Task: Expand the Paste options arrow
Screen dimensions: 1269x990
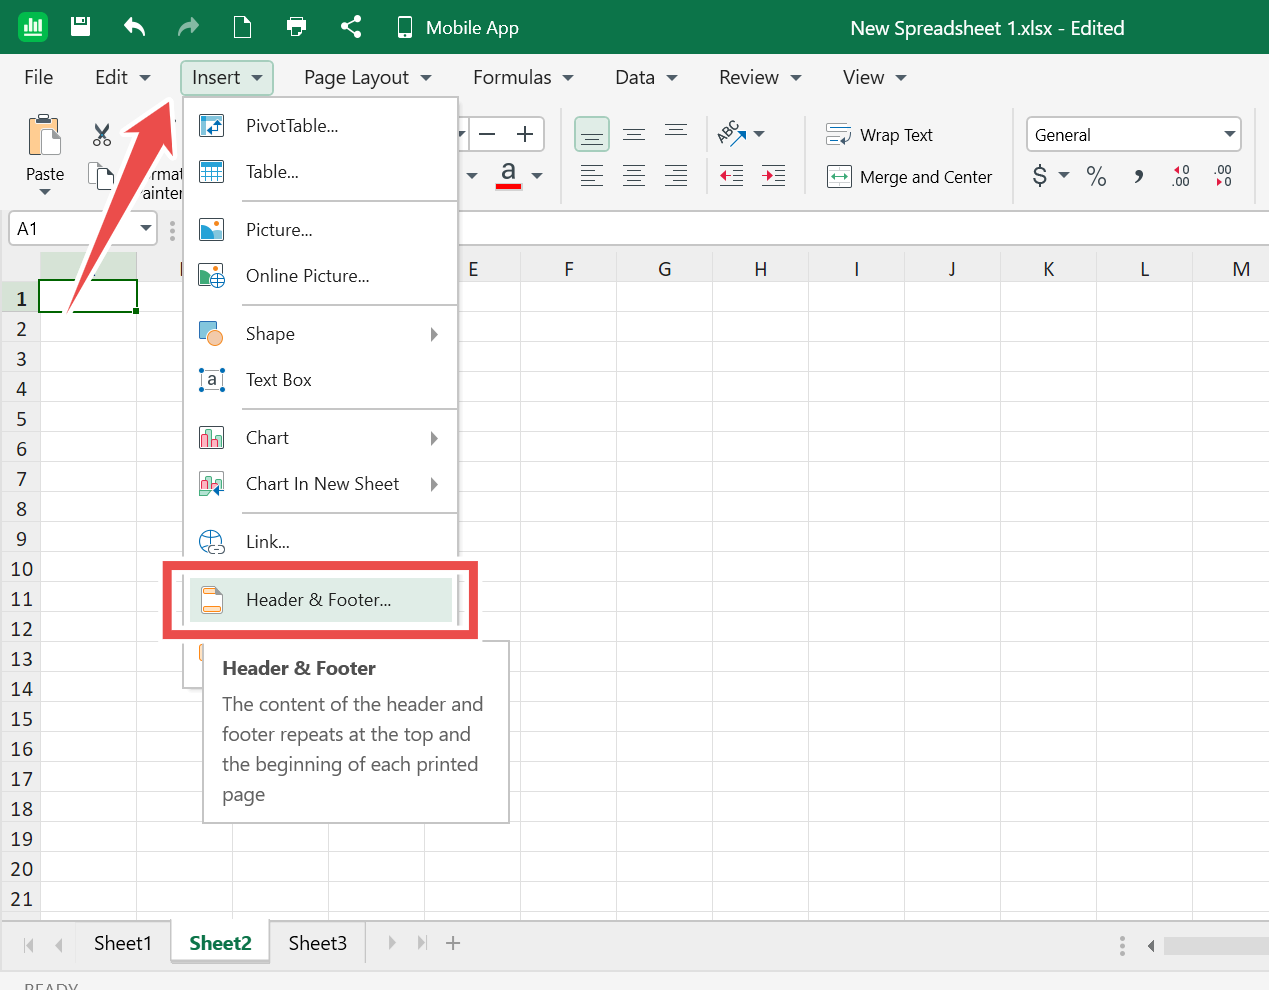Action: click(x=45, y=192)
